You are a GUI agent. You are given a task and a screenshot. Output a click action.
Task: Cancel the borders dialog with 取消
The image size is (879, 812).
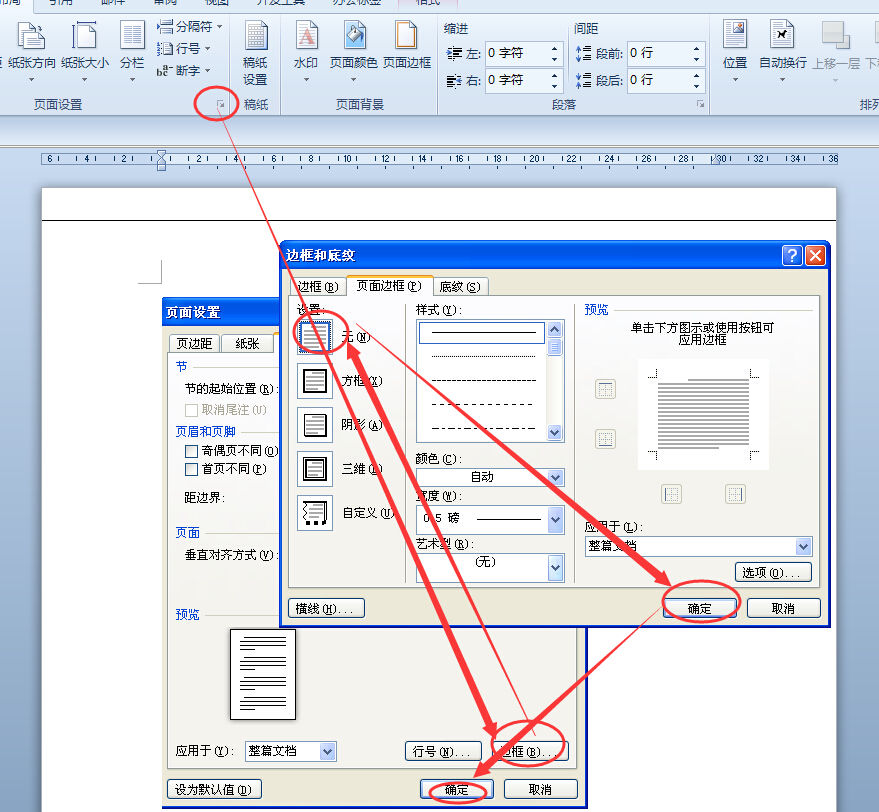click(784, 608)
